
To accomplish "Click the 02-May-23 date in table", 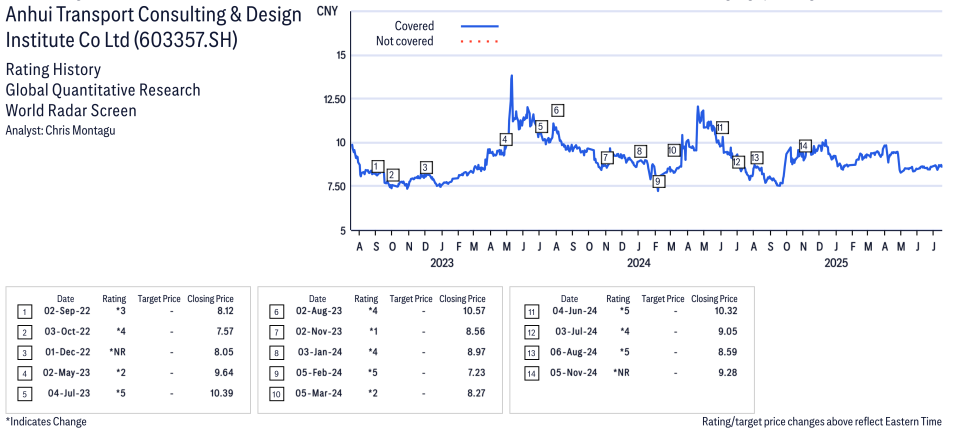I will pos(66,373).
